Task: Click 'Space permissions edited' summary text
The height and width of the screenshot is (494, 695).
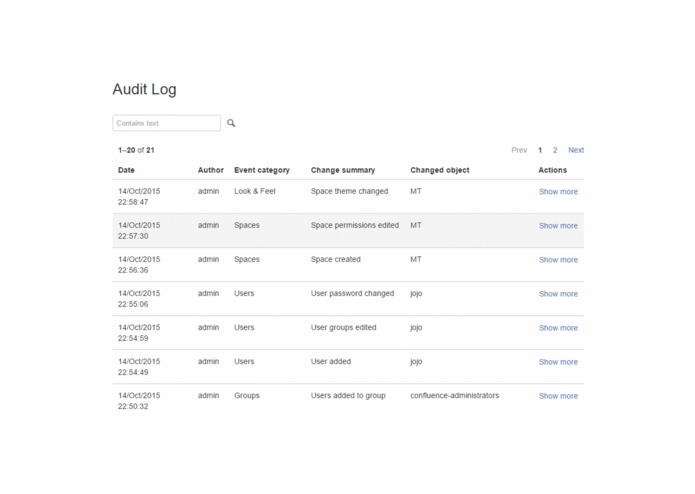Action: (x=355, y=226)
